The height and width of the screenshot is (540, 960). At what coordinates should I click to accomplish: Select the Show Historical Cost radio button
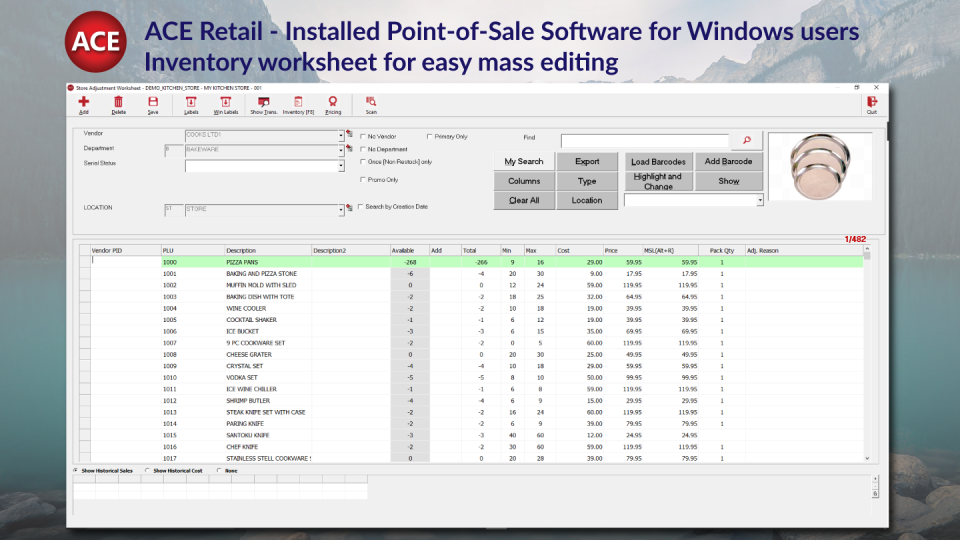click(x=148, y=469)
